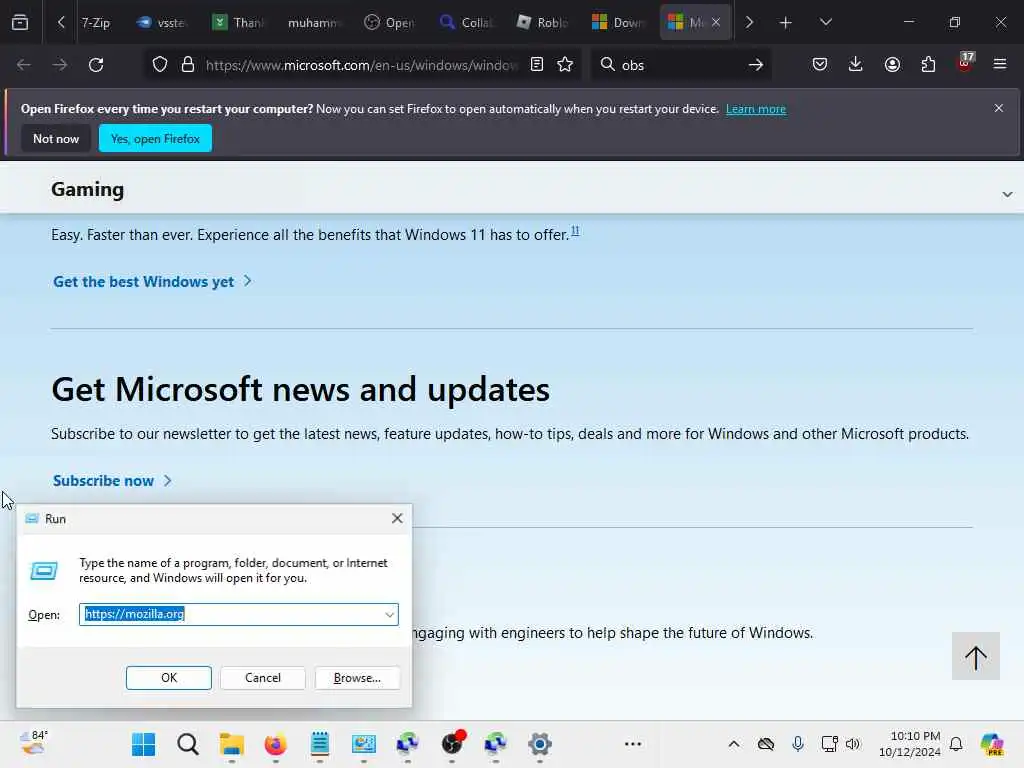Open the tracking protection shield icon
The height and width of the screenshot is (768, 1024).
[160, 65]
